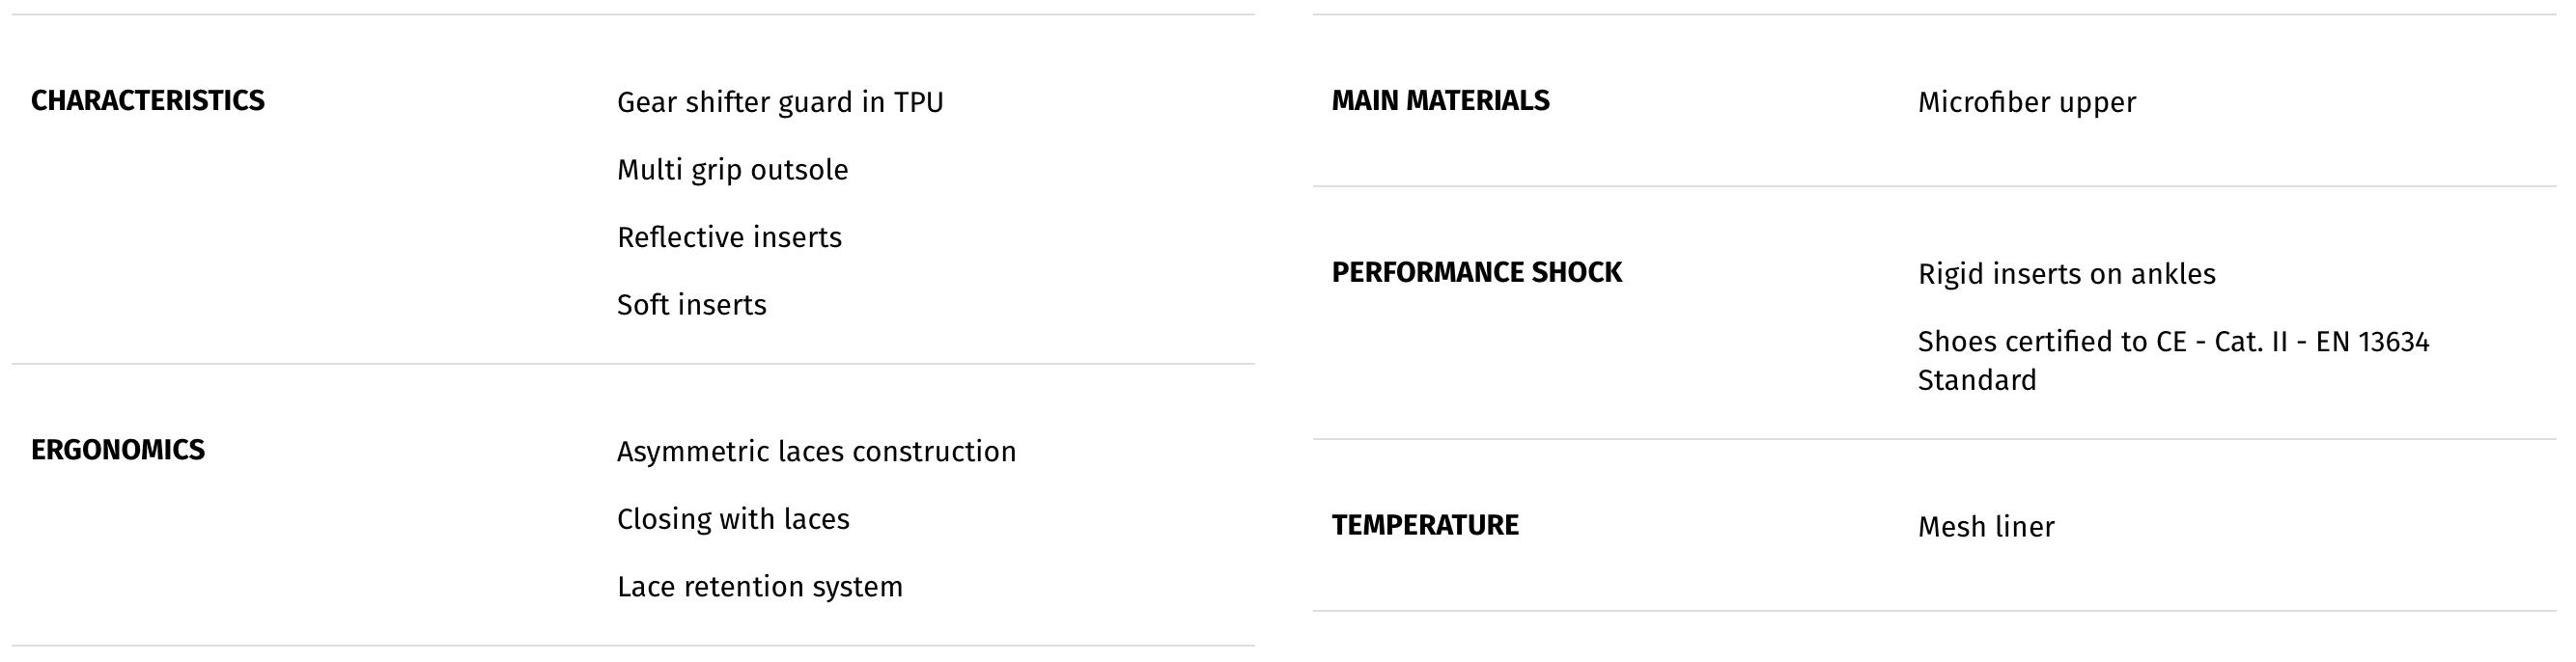The height and width of the screenshot is (662, 2576).
Task: Click the CHARACTERISTICS heading
Action: coord(148,101)
